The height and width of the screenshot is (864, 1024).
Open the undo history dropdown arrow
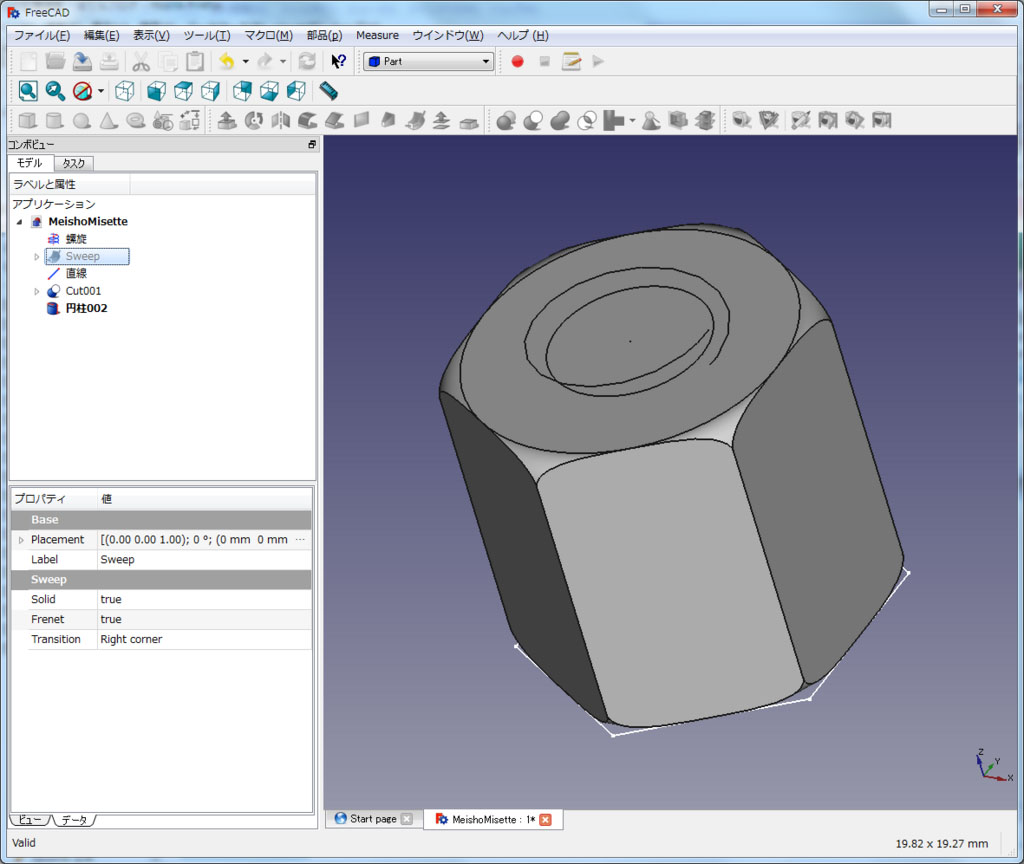pyautogui.click(x=246, y=61)
